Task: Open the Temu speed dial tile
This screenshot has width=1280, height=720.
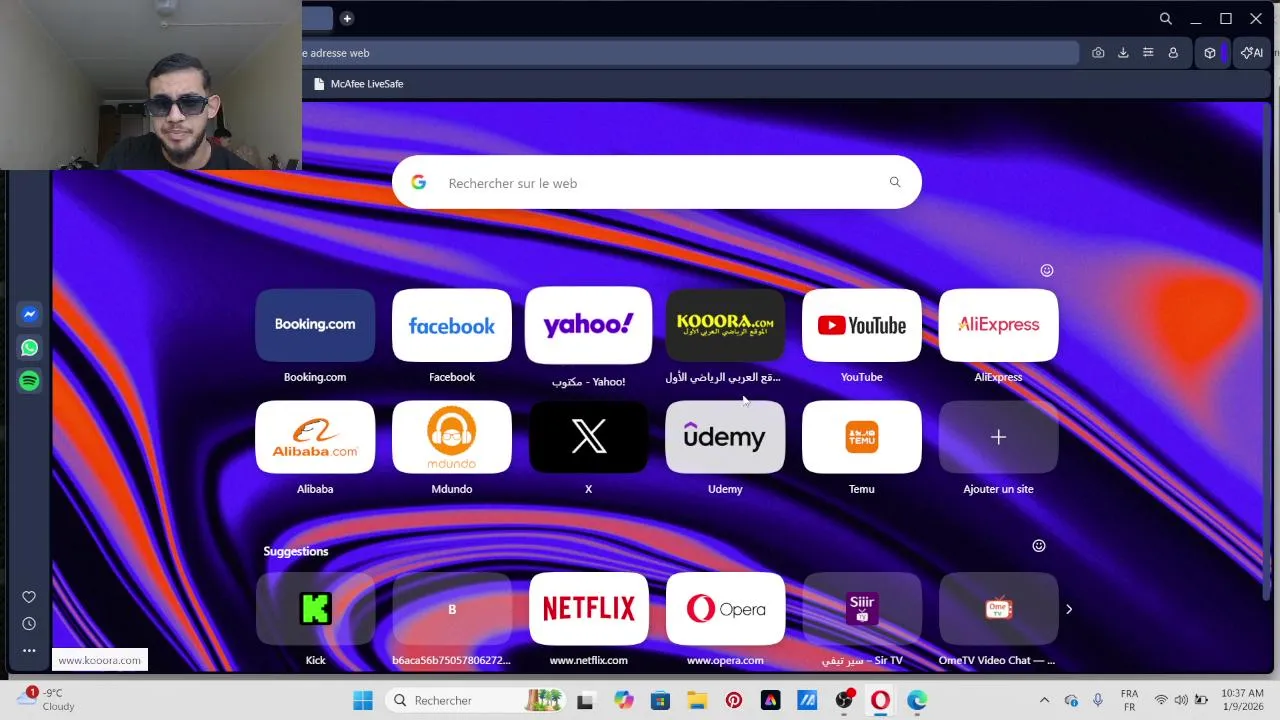Action: coord(862,437)
